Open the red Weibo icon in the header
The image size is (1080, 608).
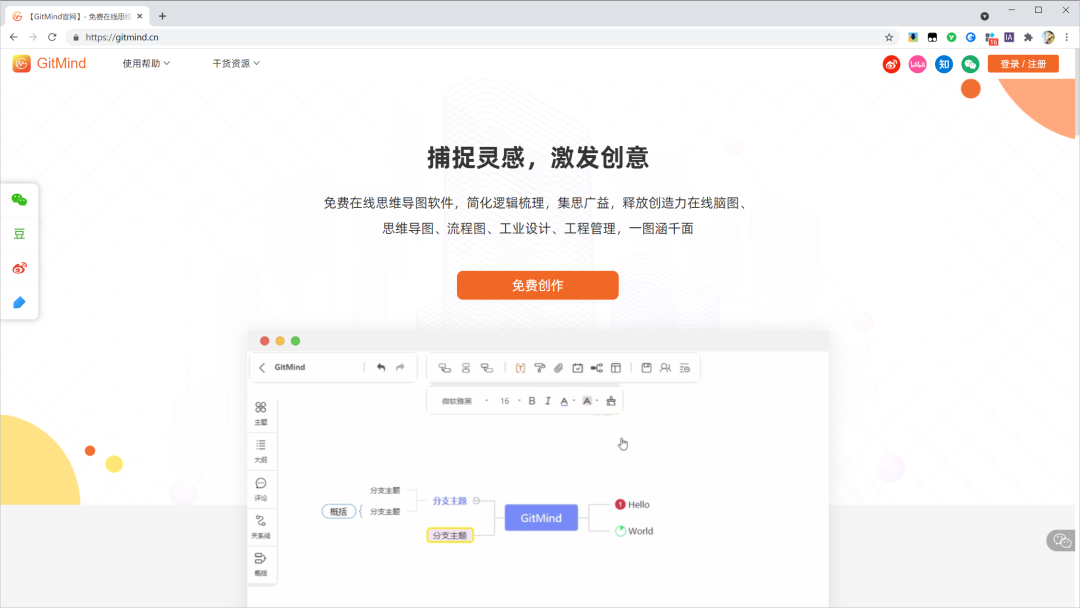[x=891, y=64]
